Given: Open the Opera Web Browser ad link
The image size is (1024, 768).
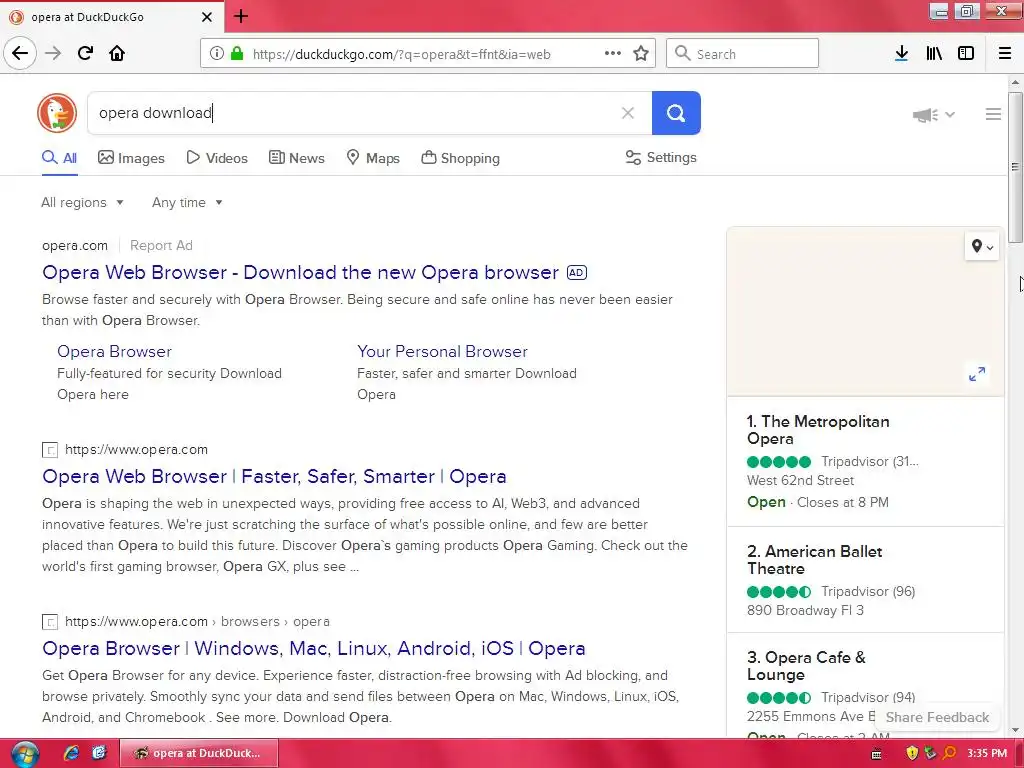Looking at the screenshot, I should point(300,272).
